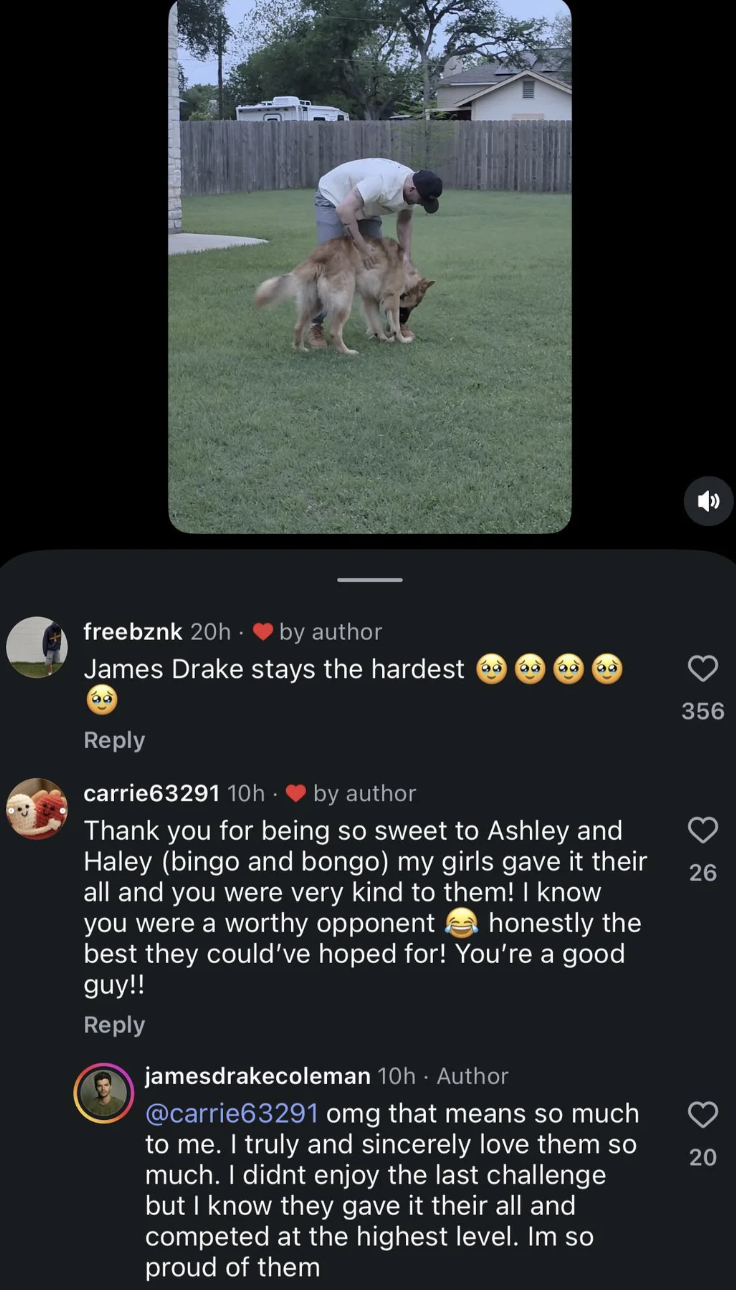
Task: Open the freebznk username link
Action: pyautogui.click(x=133, y=632)
